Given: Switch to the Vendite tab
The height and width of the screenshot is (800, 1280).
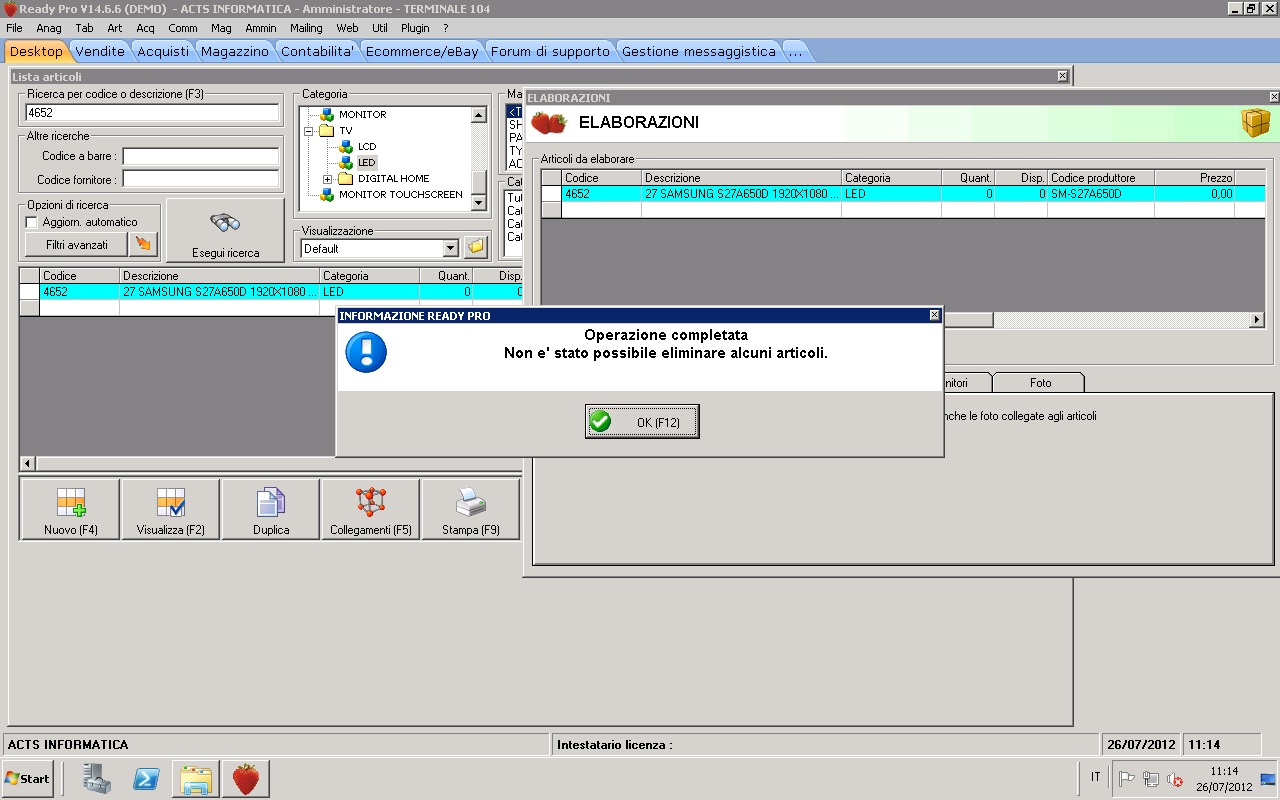Looking at the screenshot, I should 100,51.
